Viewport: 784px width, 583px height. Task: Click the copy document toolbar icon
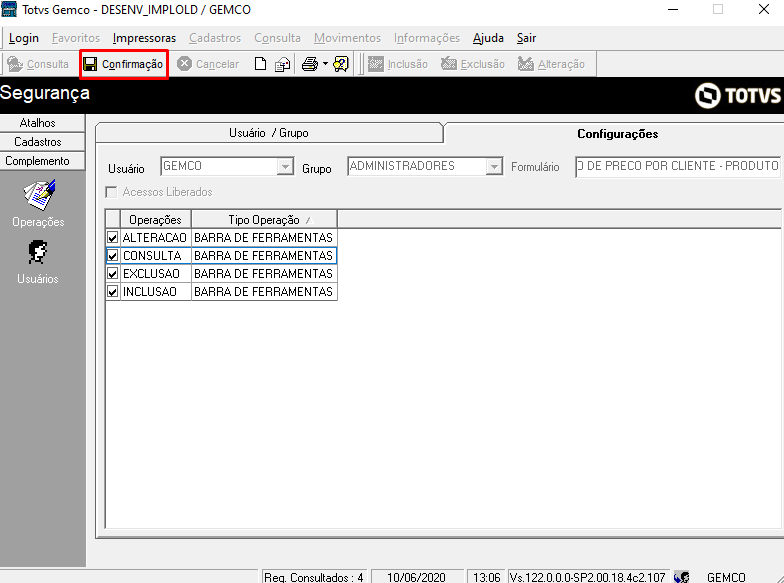(282, 64)
